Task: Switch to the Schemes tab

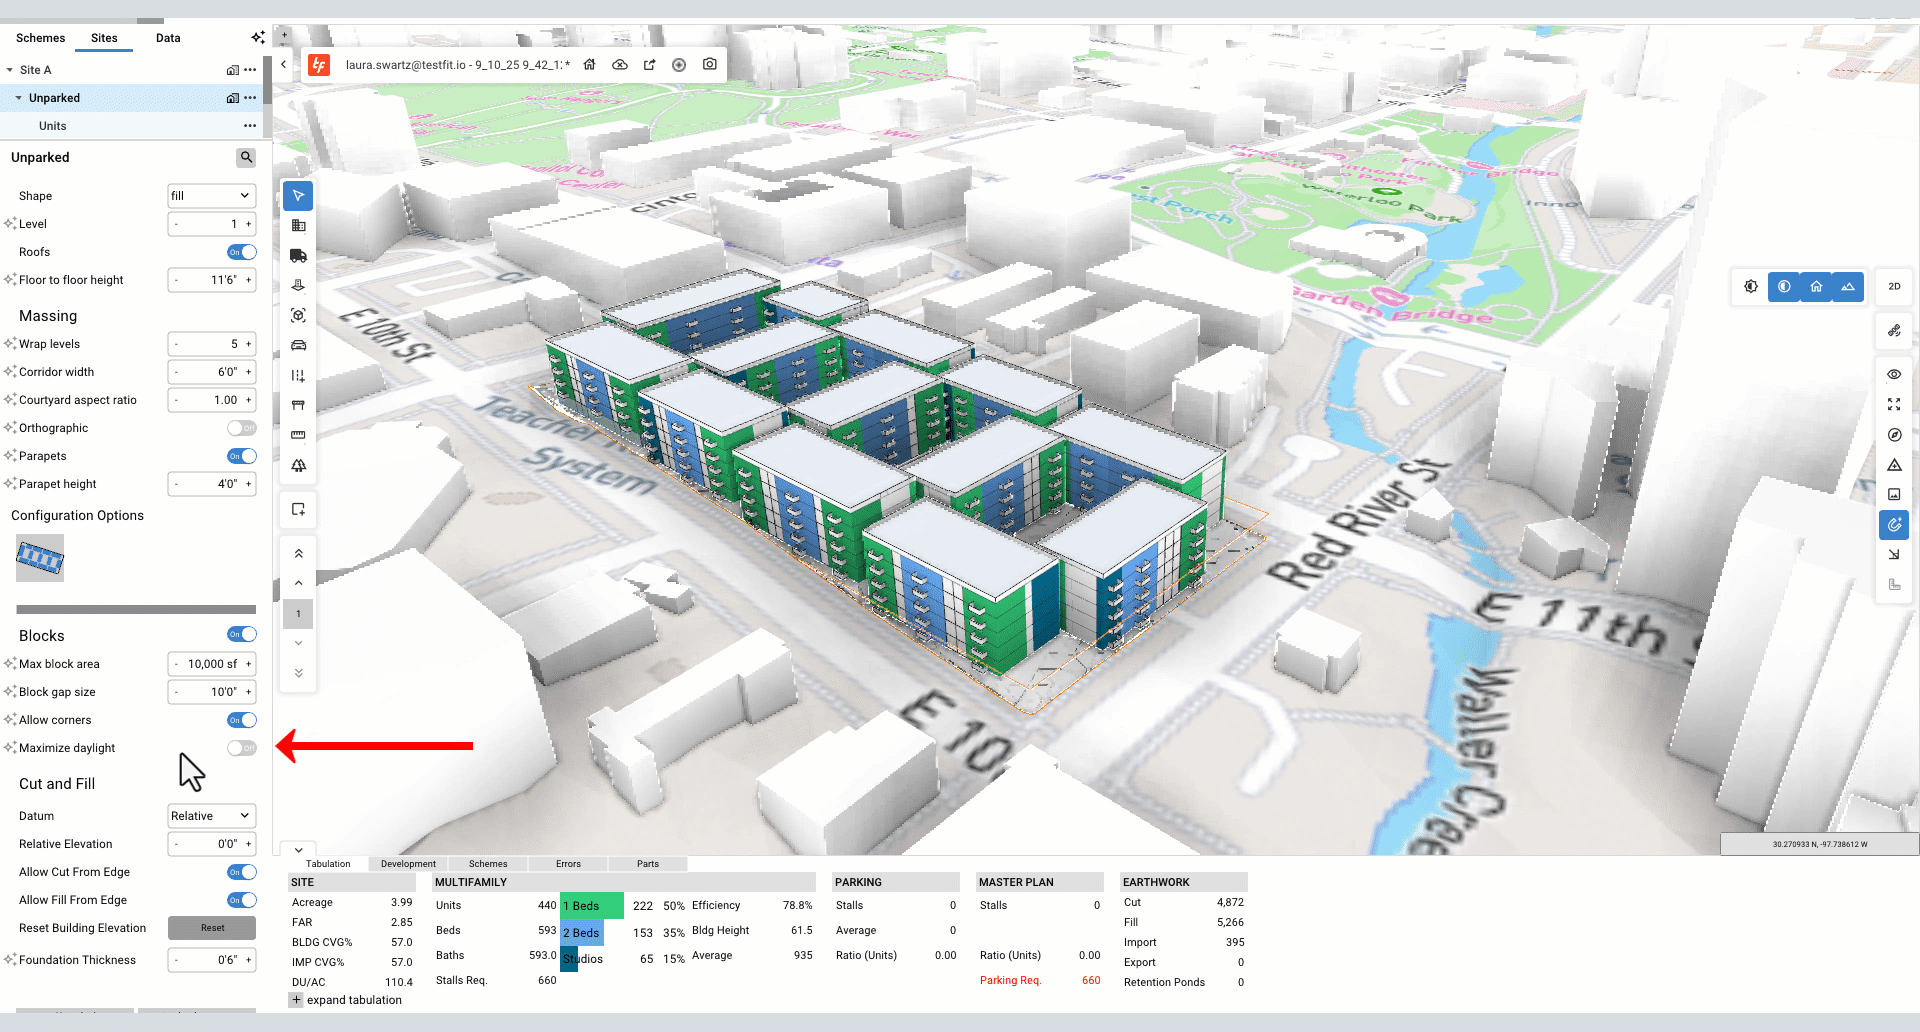Action: coord(40,38)
